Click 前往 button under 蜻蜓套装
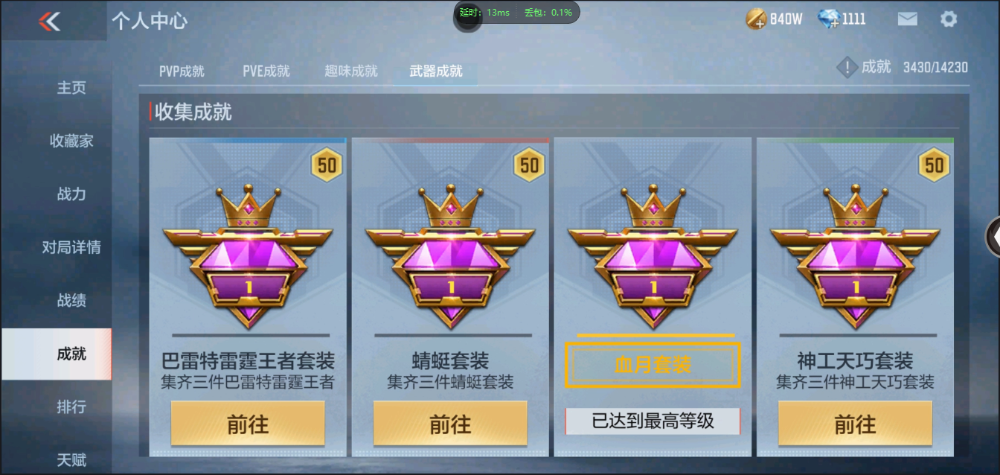 point(450,423)
